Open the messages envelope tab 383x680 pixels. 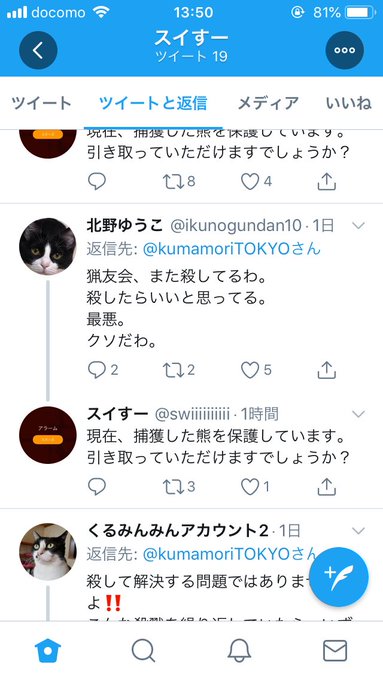335,651
